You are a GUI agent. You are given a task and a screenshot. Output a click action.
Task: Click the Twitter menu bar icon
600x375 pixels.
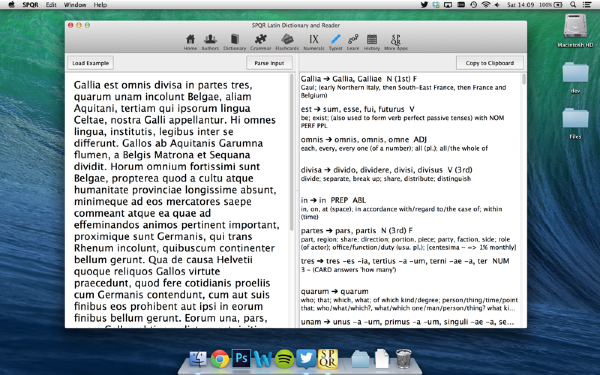[x=424, y=5]
